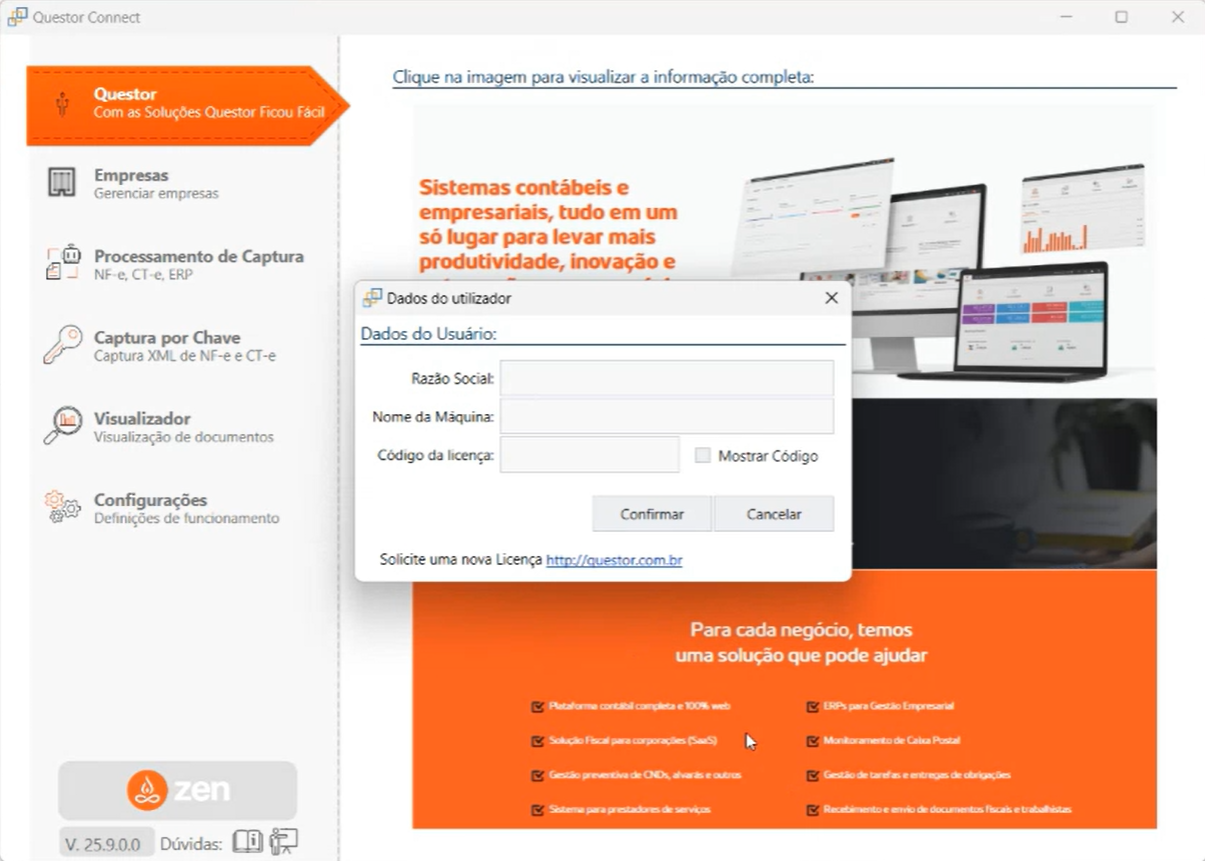
Task: Click the Zen logo button
Action: coord(177,790)
